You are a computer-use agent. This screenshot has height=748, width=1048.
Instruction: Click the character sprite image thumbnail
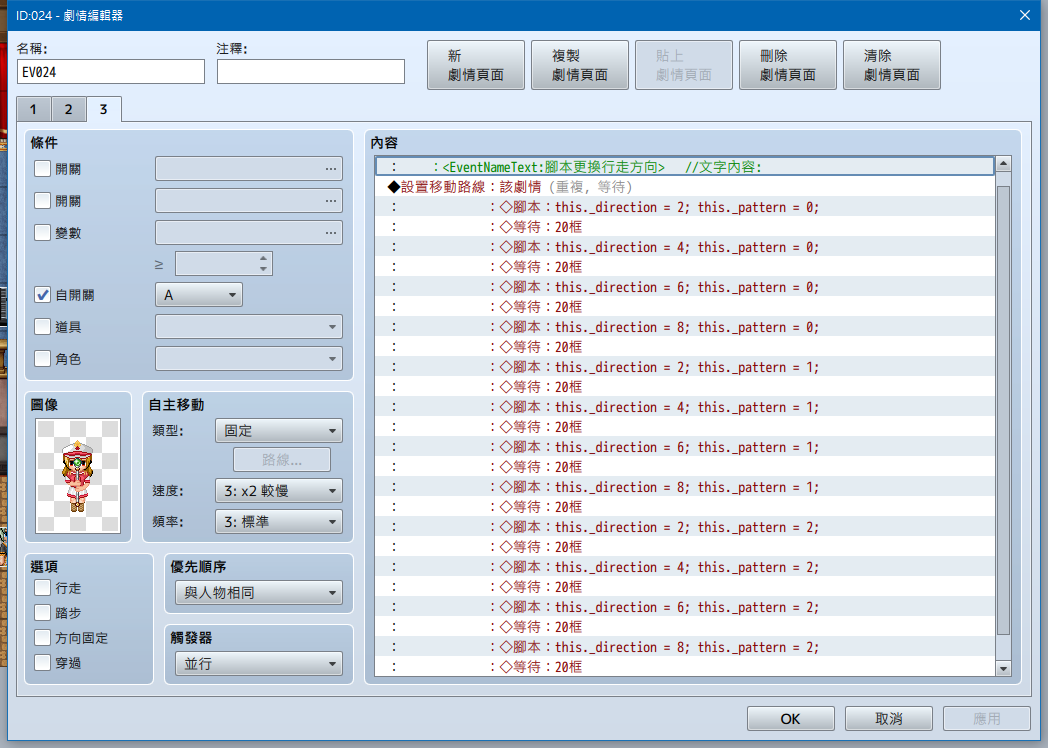[78, 475]
